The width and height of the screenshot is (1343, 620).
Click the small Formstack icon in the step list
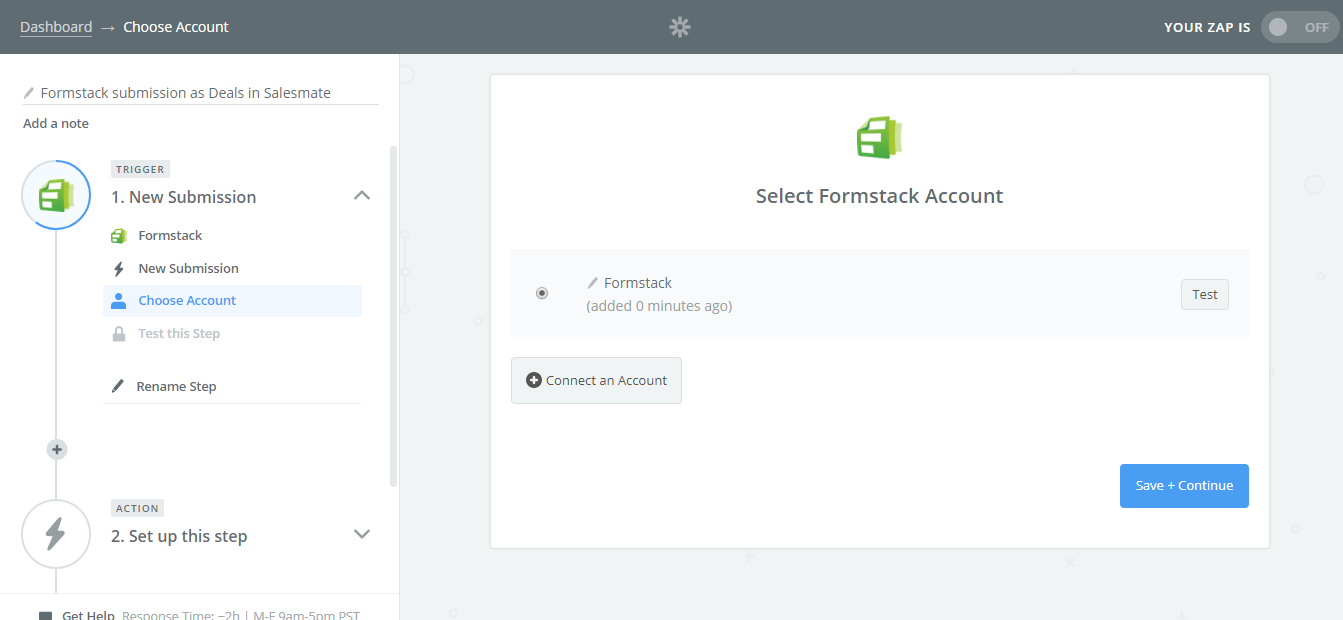click(x=119, y=236)
